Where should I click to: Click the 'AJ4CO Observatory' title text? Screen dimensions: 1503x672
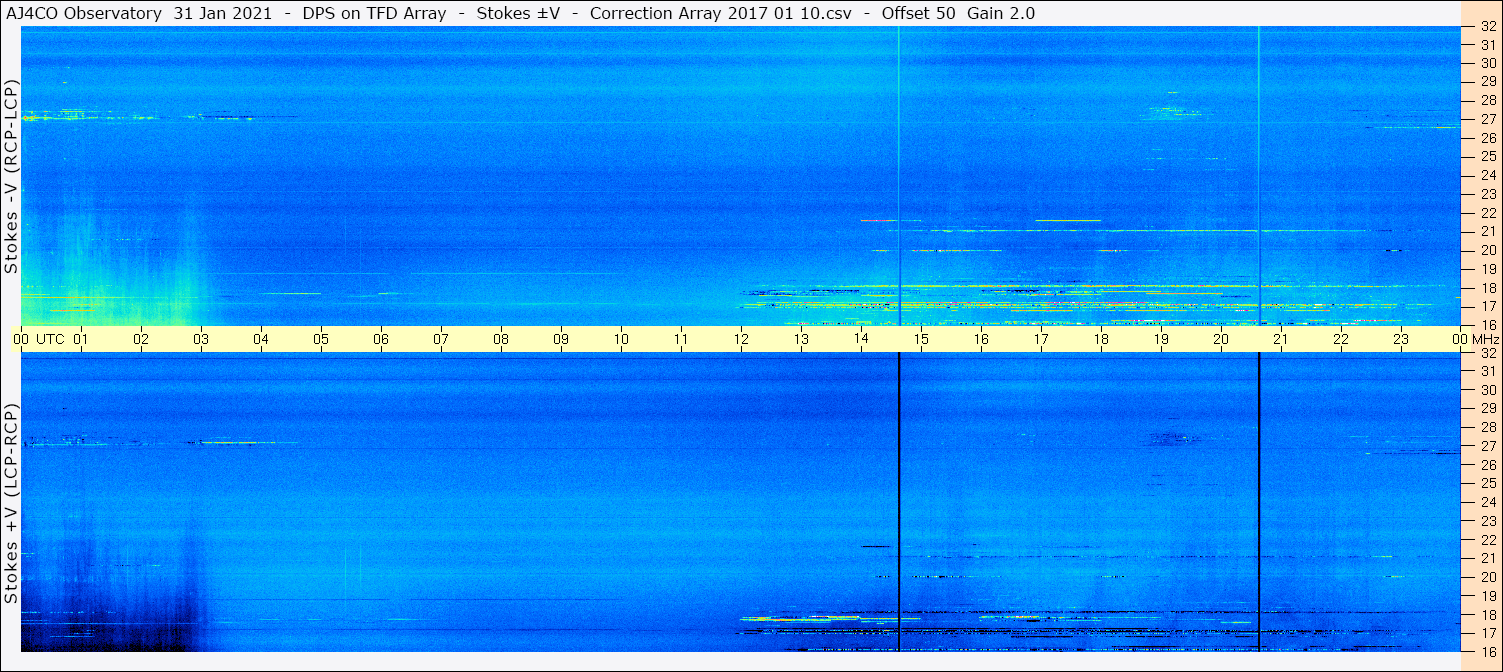84,13
